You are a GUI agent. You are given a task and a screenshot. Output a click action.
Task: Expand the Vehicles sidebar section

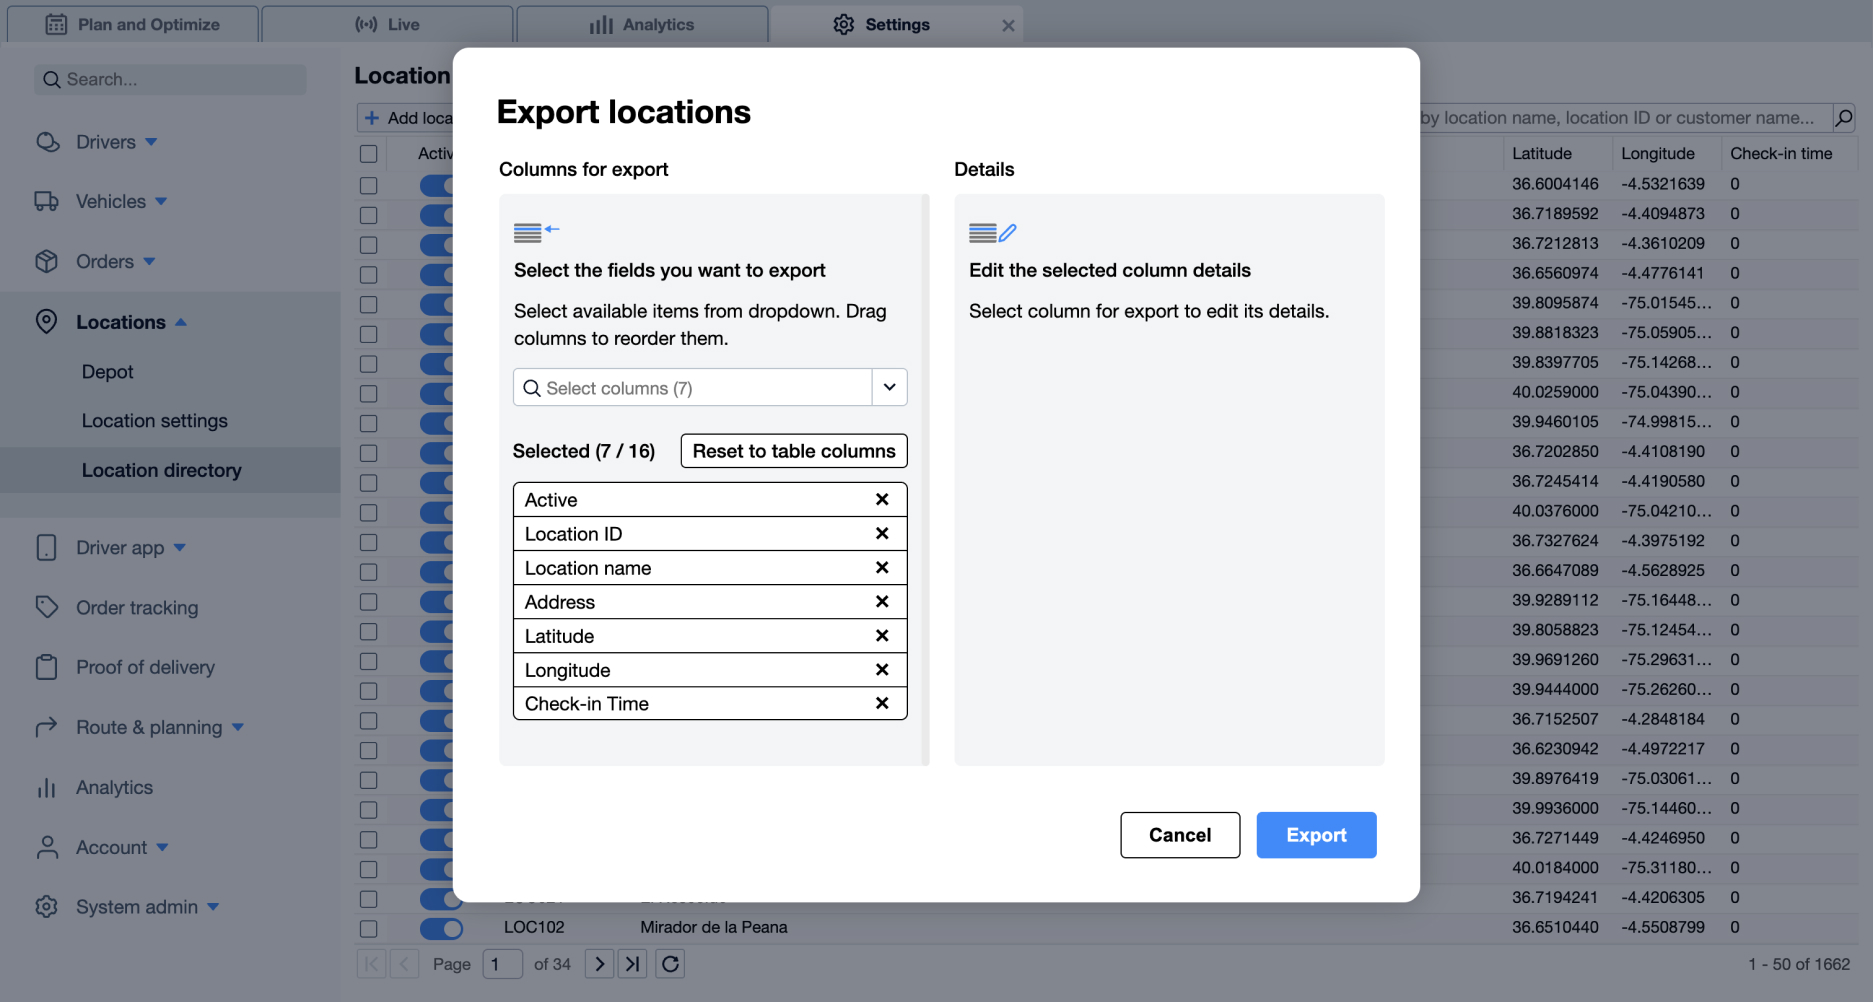[160, 201]
